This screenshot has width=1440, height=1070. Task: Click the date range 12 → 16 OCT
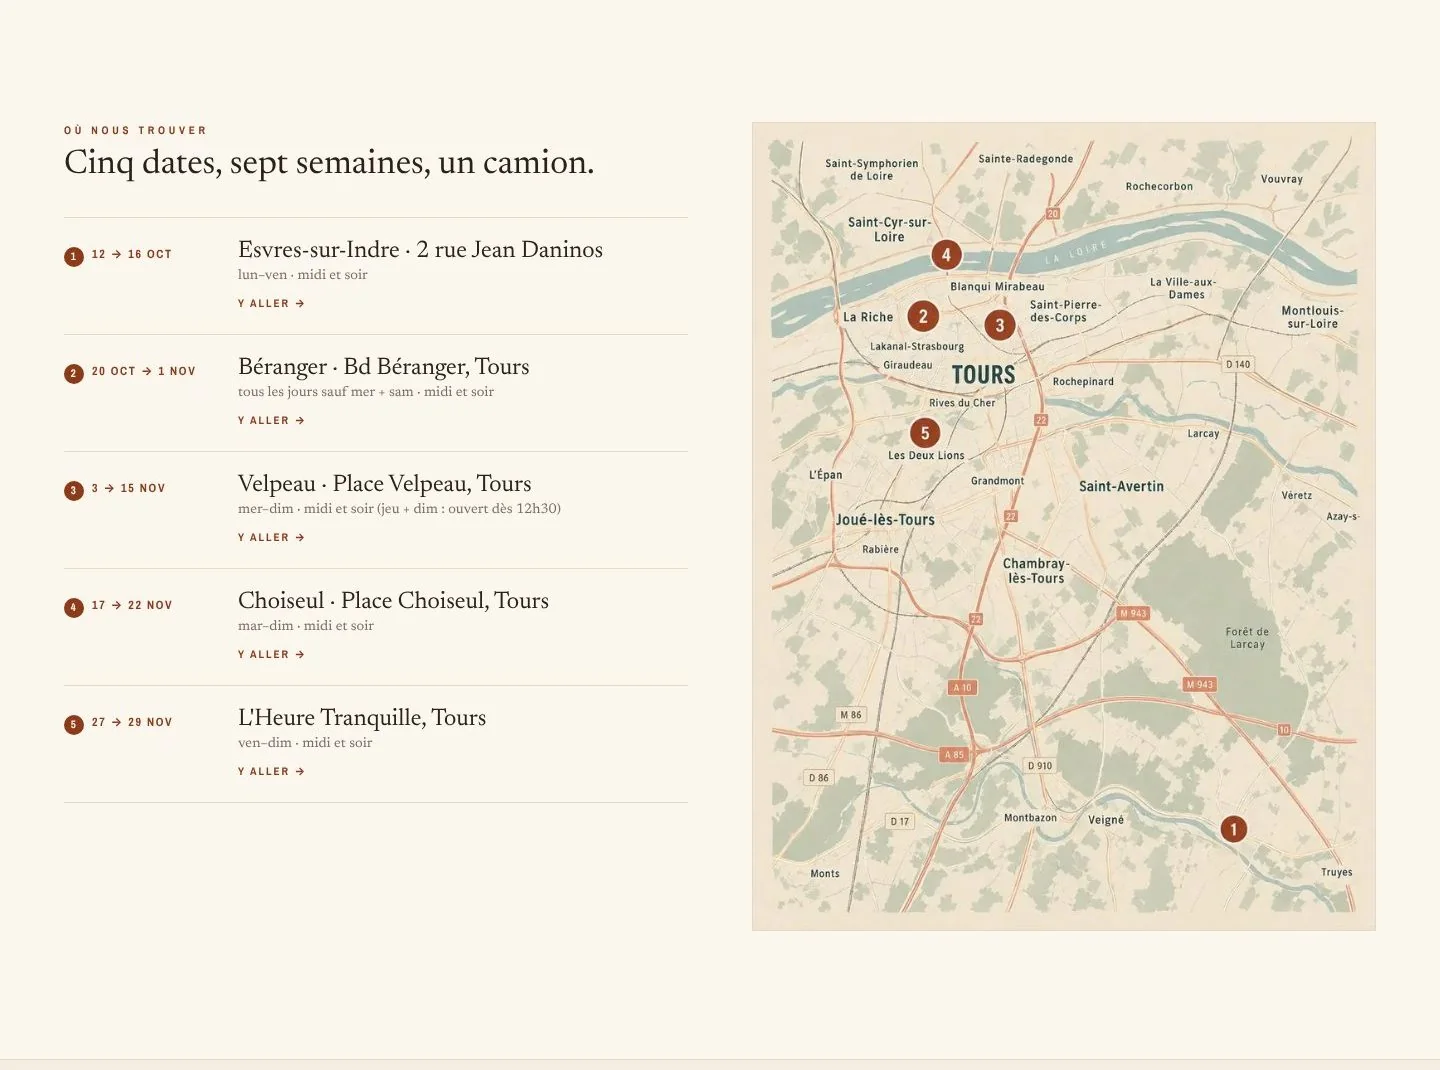pos(132,254)
